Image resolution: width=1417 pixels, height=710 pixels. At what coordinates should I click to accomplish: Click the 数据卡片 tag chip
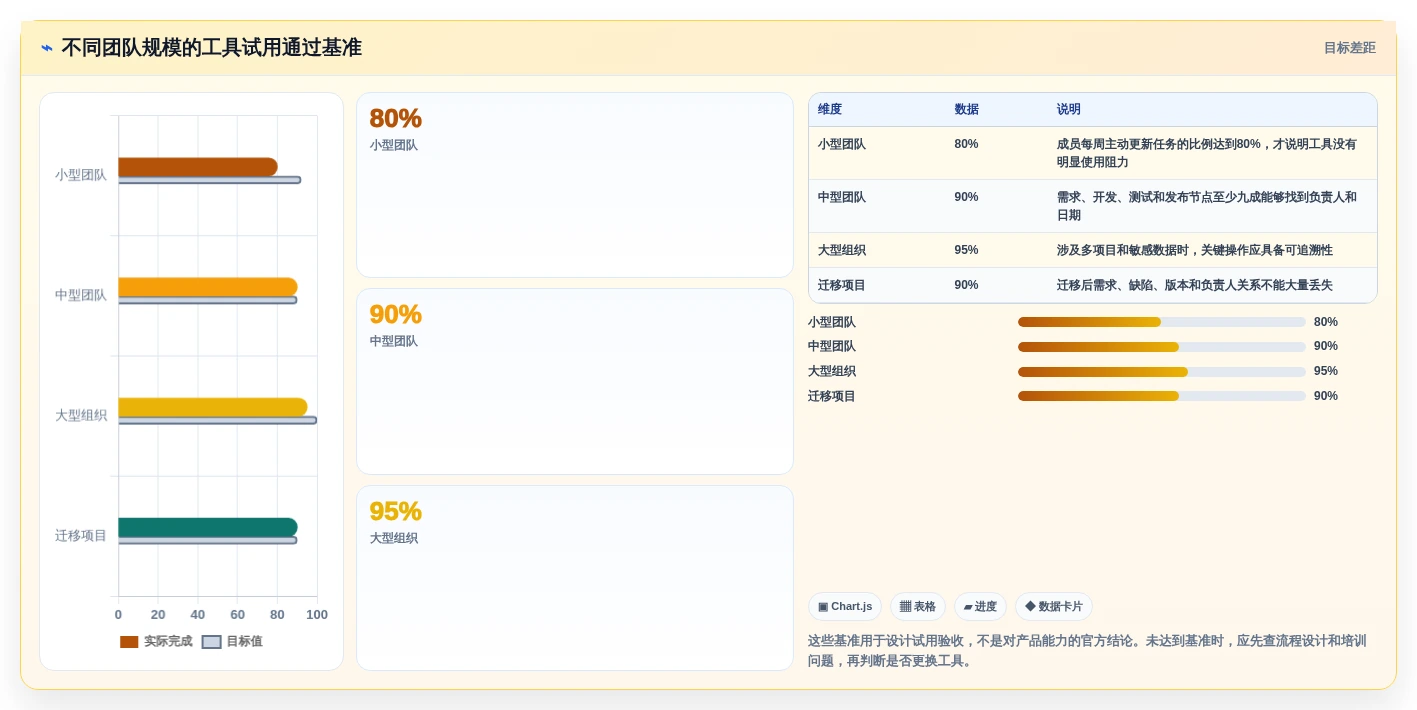click(1054, 606)
